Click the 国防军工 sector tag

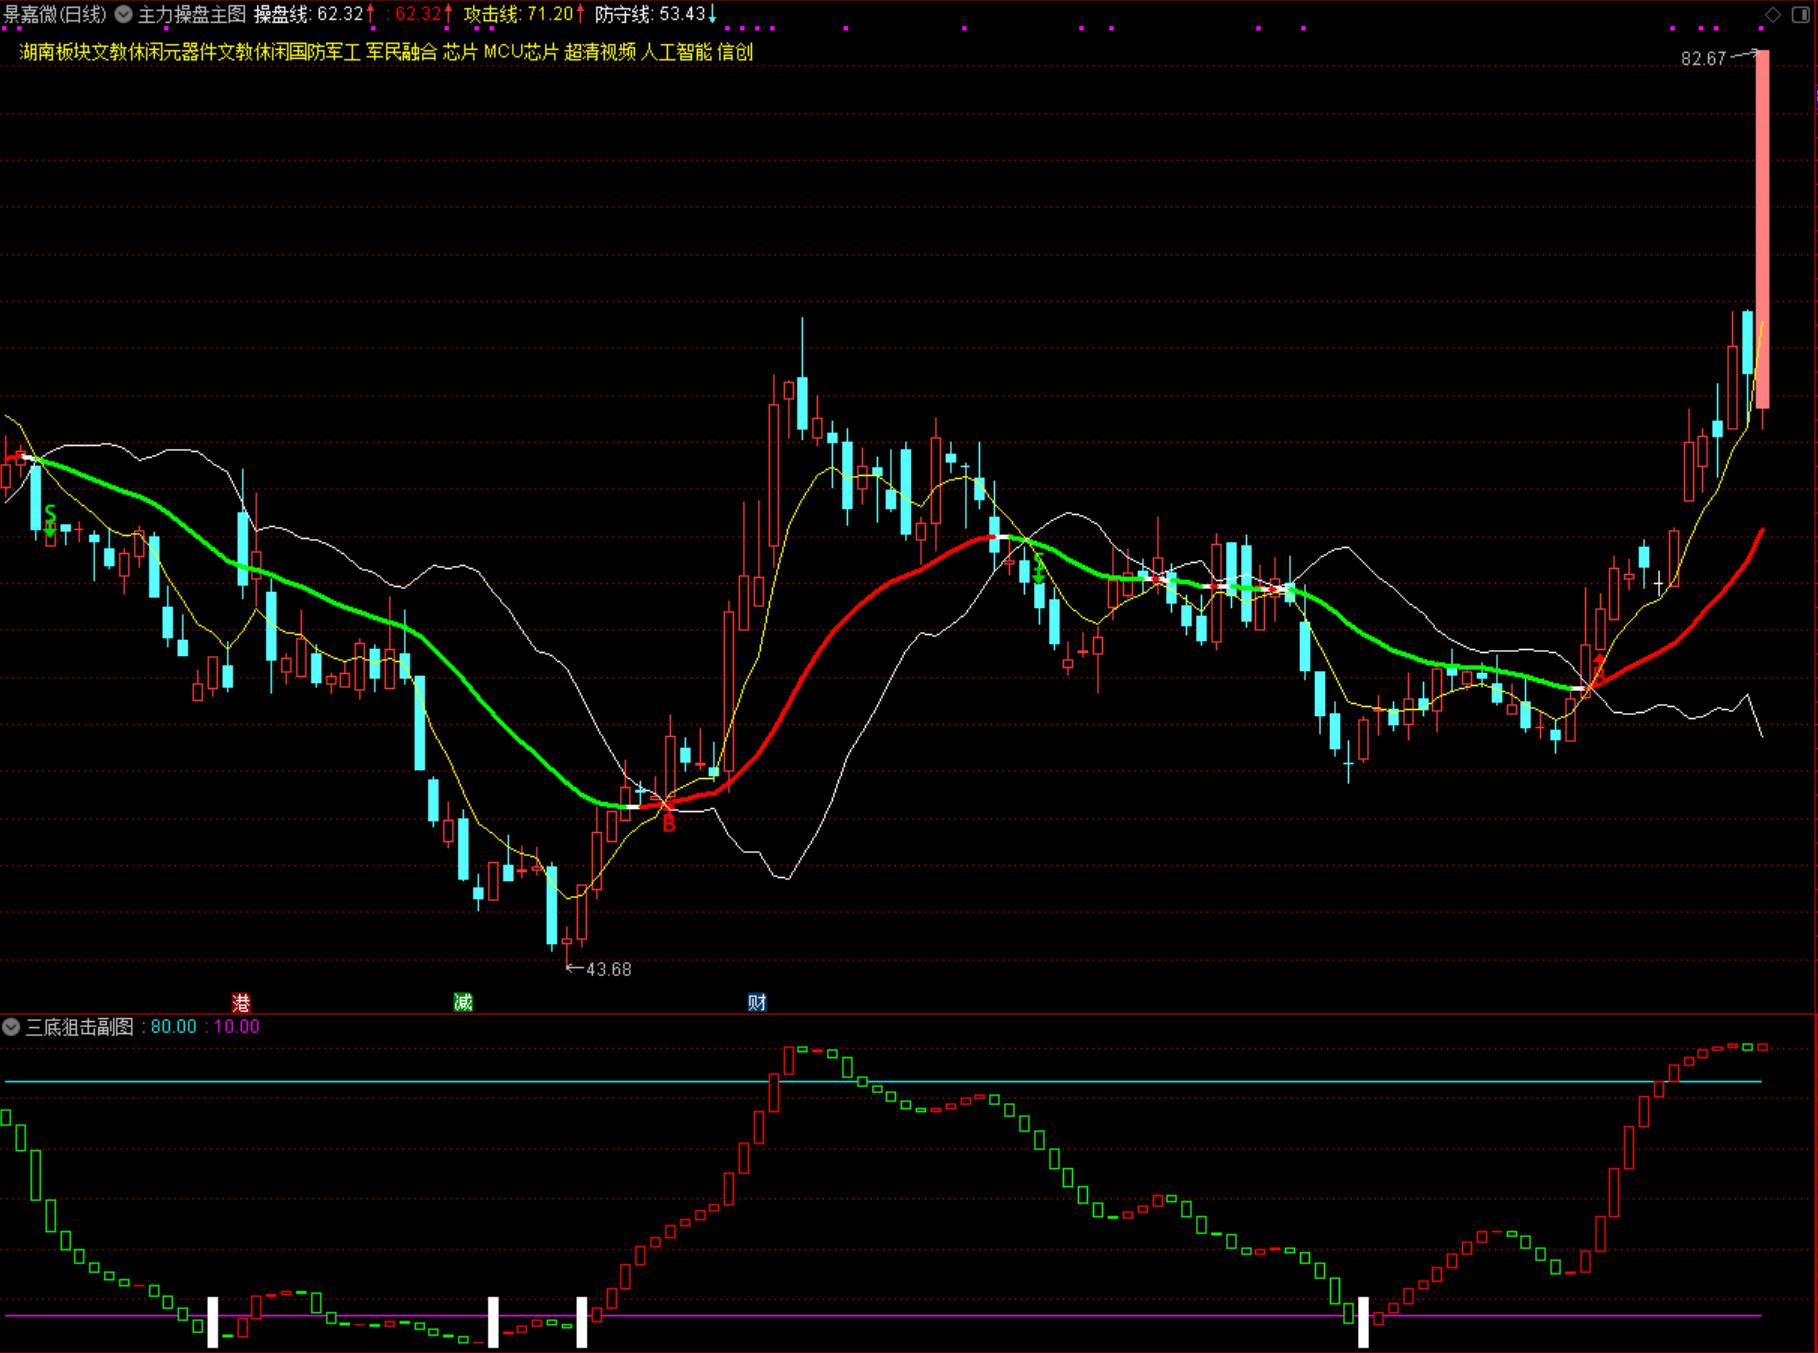click(x=325, y=52)
